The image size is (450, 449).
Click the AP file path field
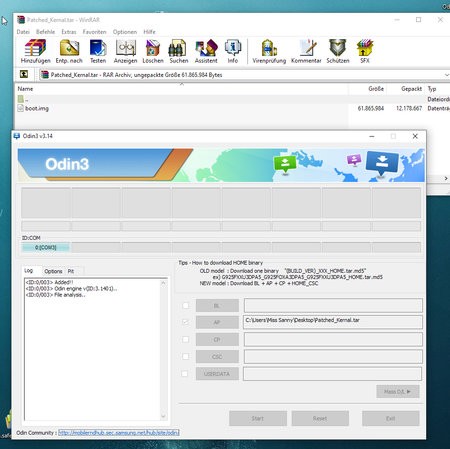pos(333,322)
